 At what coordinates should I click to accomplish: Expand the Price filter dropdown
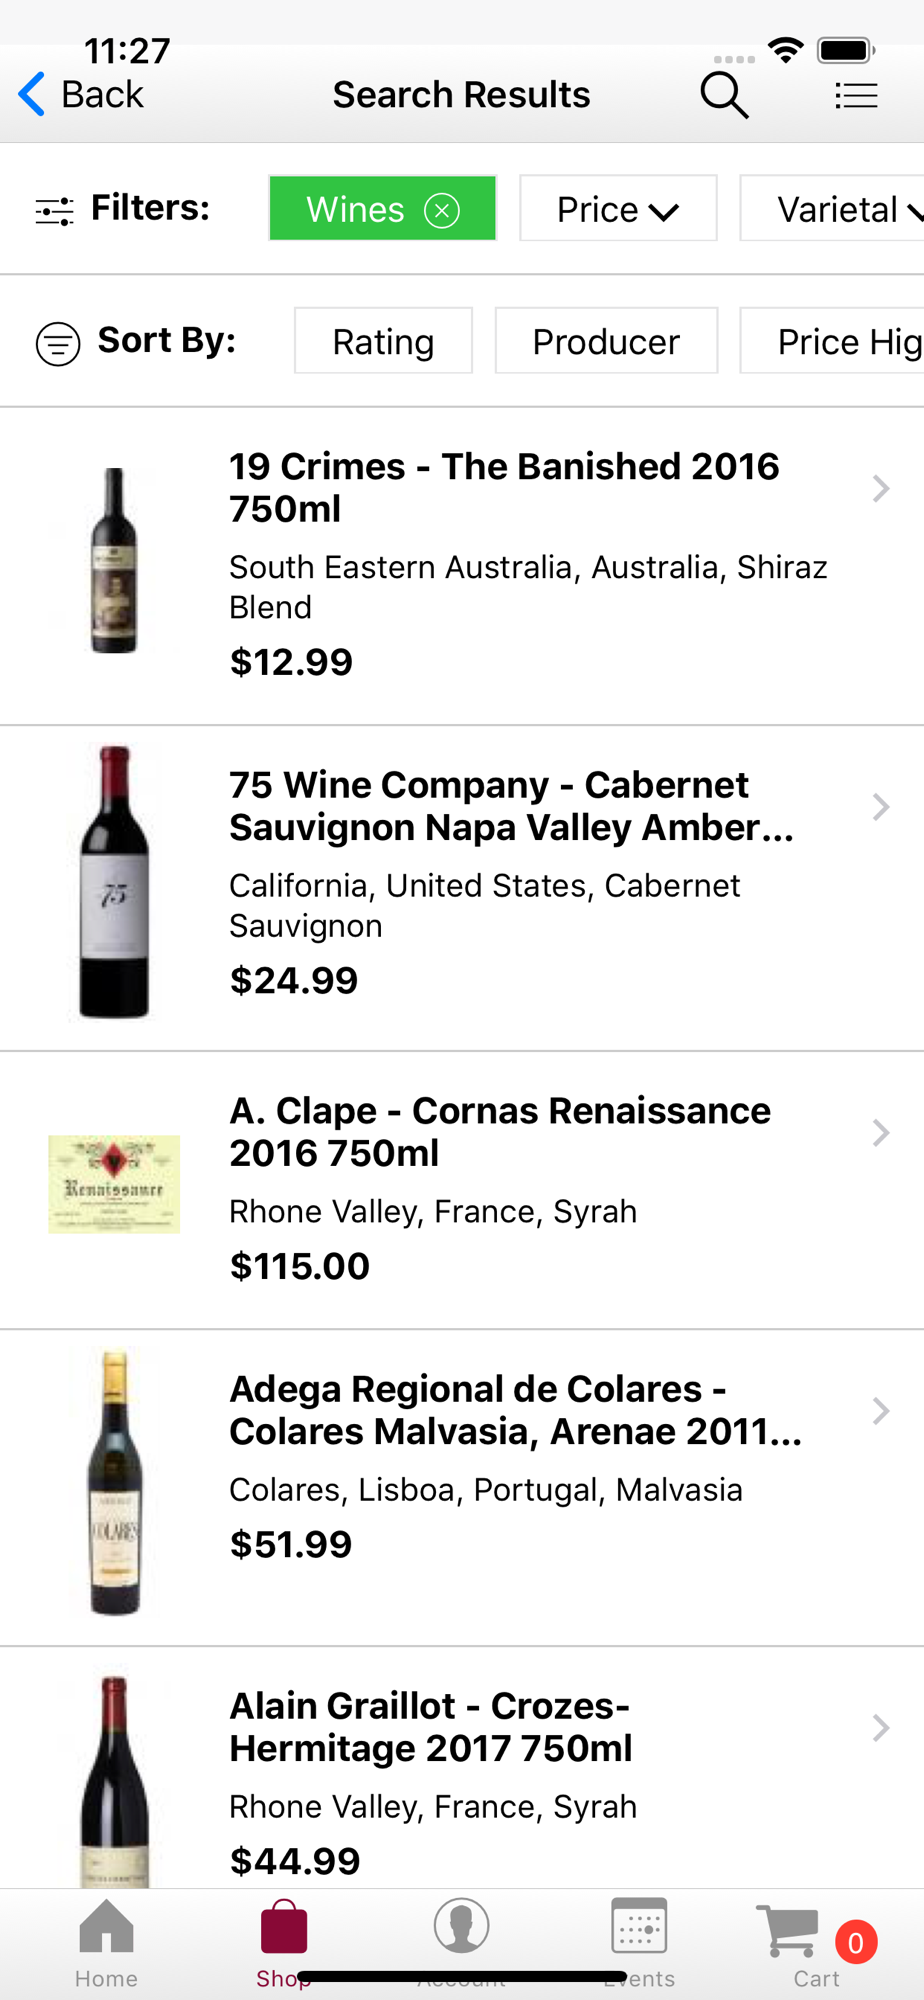click(x=618, y=209)
